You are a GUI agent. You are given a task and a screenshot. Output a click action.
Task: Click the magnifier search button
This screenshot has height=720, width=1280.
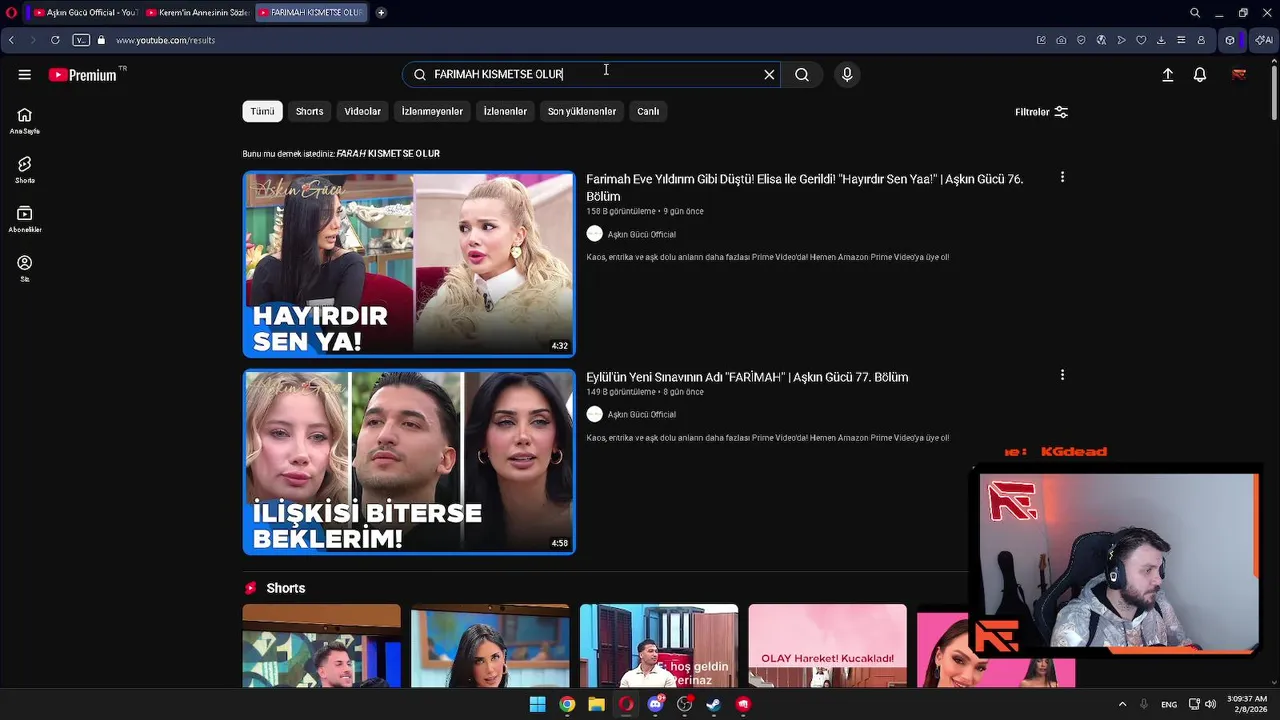point(802,75)
